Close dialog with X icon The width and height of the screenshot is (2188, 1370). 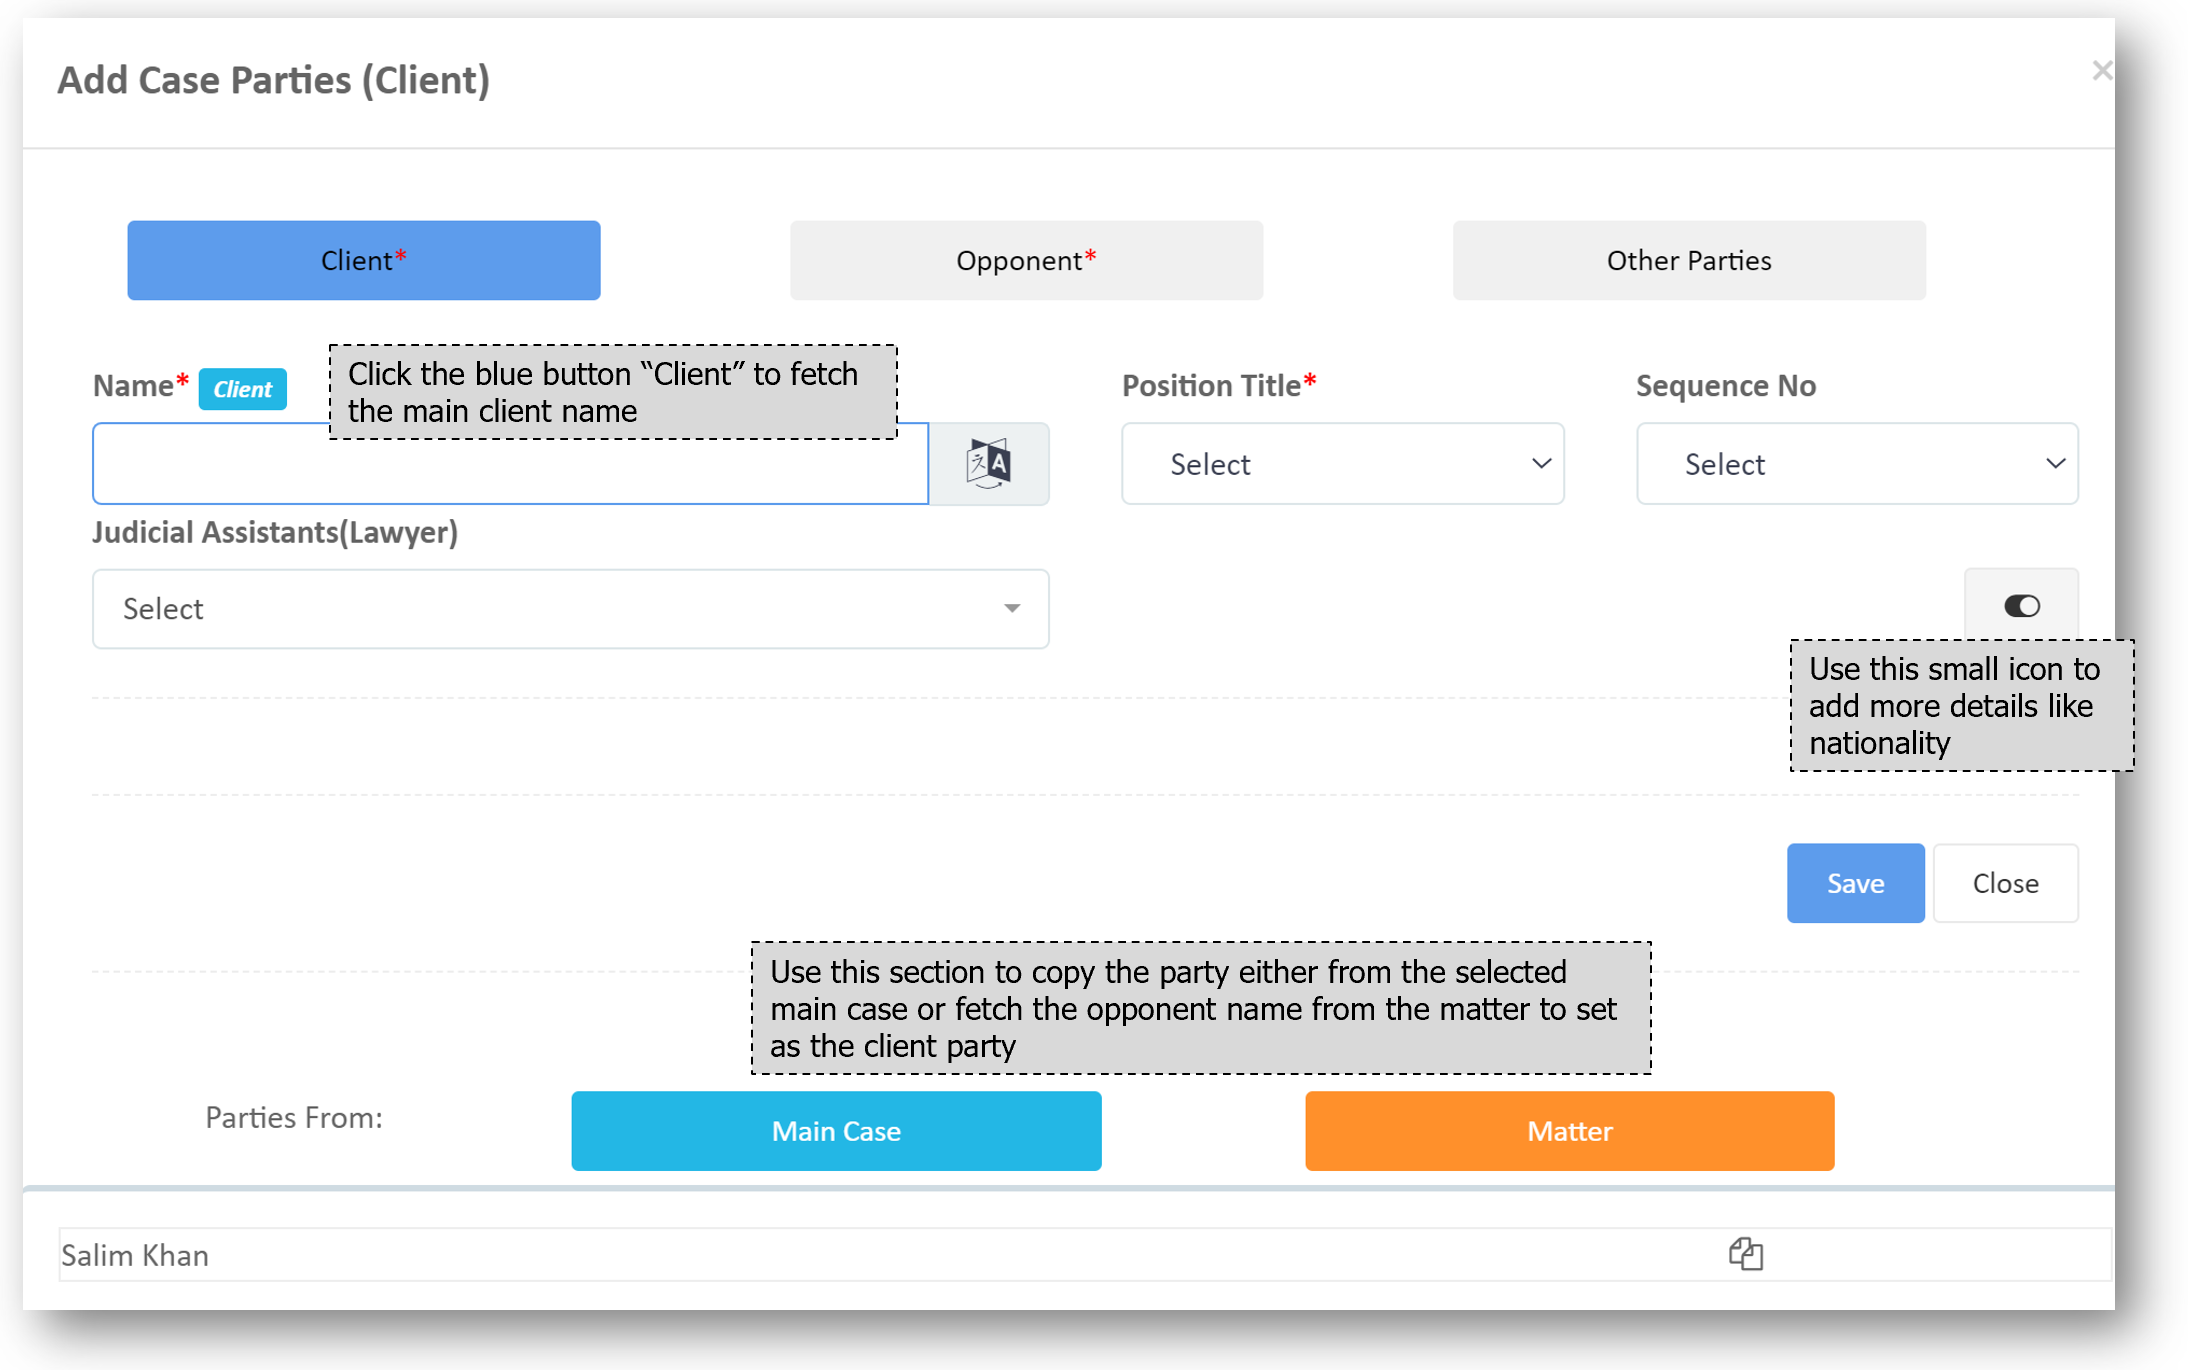tap(2101, 71)
